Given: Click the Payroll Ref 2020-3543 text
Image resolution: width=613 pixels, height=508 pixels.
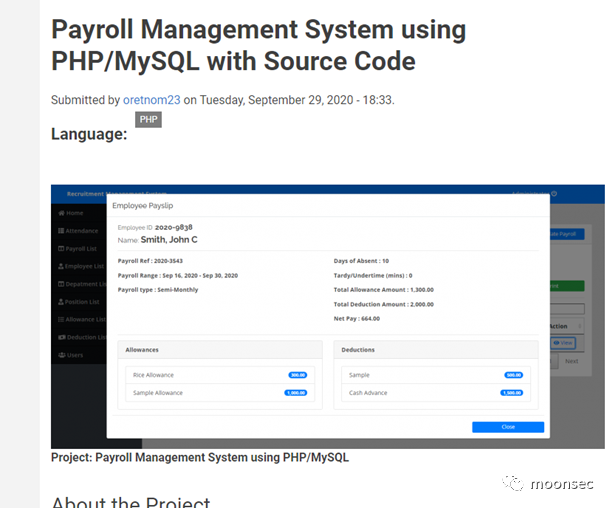Looking at the screenshot, I should [150, 261].
